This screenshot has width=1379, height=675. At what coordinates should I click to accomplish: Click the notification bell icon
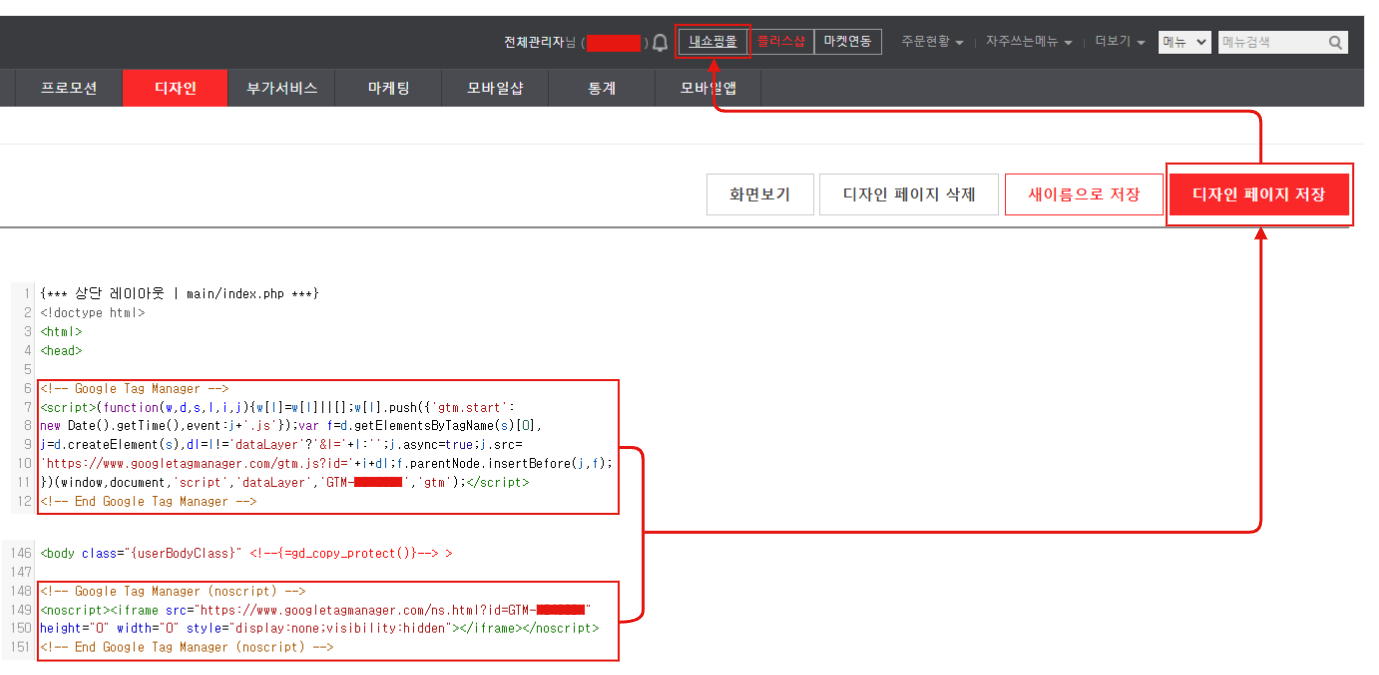point(660,43)
